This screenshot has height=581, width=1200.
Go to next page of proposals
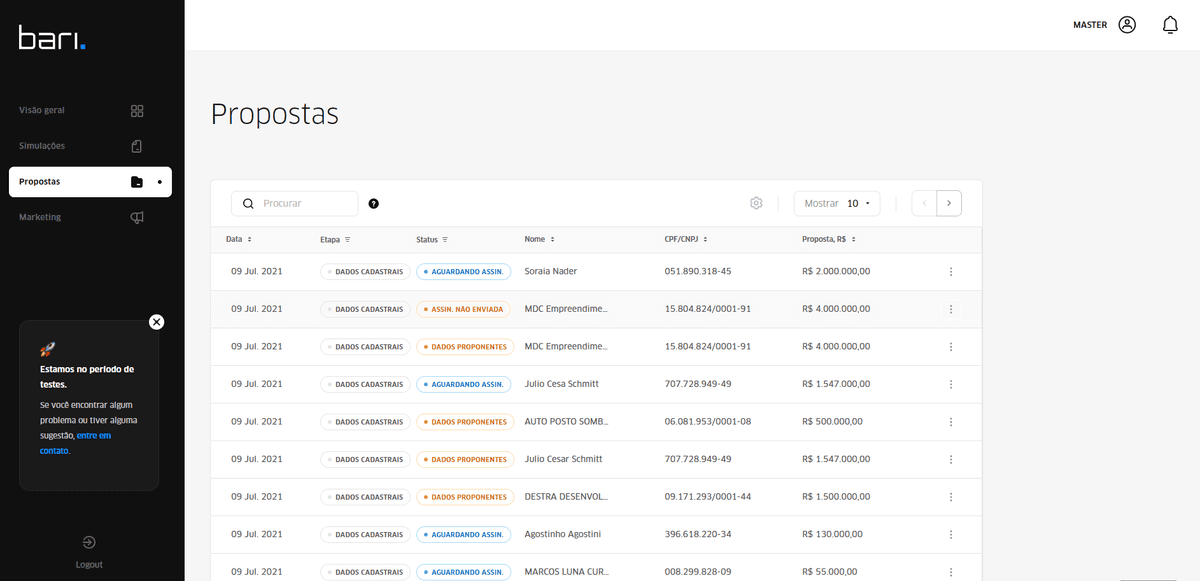tap(949, 203)
